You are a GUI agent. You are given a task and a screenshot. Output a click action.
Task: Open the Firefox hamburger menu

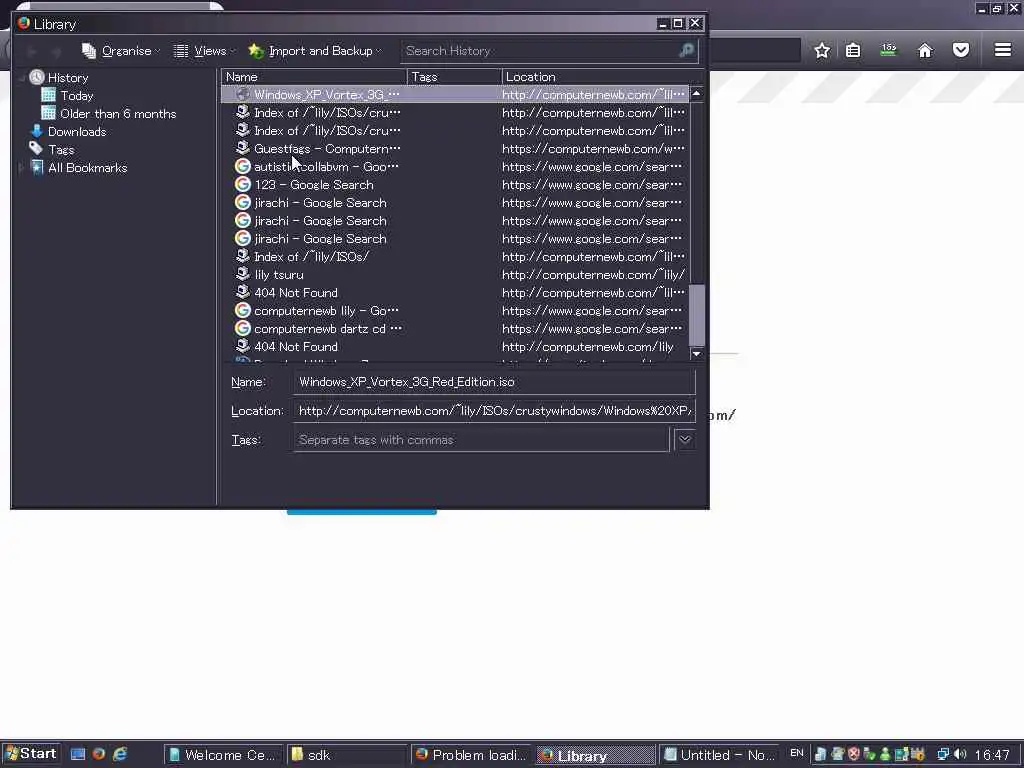click(1003, 50)
